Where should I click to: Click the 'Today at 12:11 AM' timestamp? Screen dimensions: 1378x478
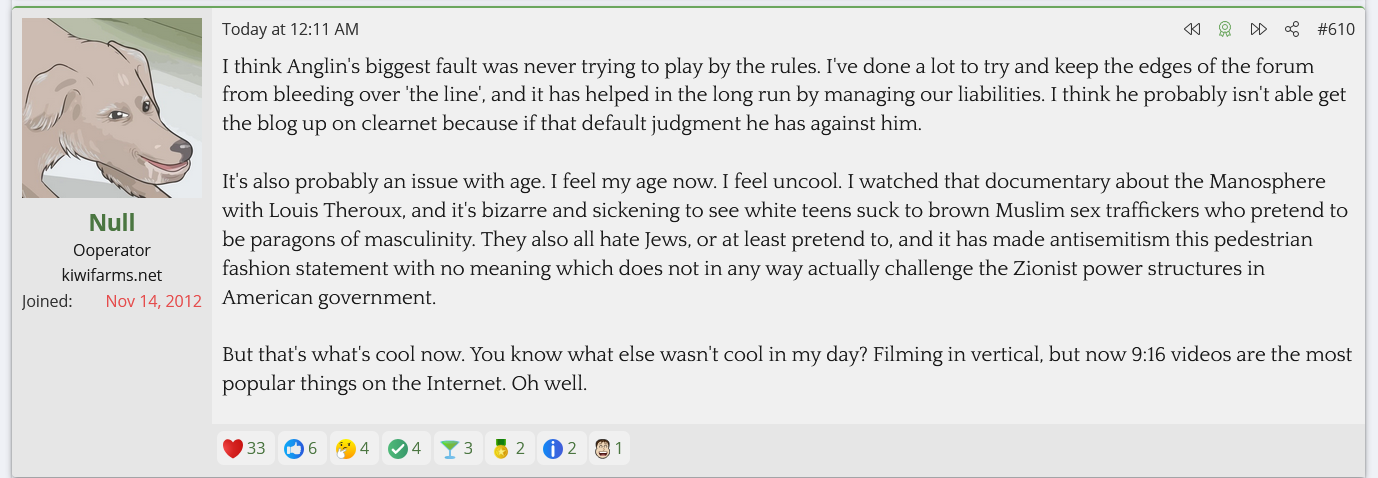click(x=290, y=30)
